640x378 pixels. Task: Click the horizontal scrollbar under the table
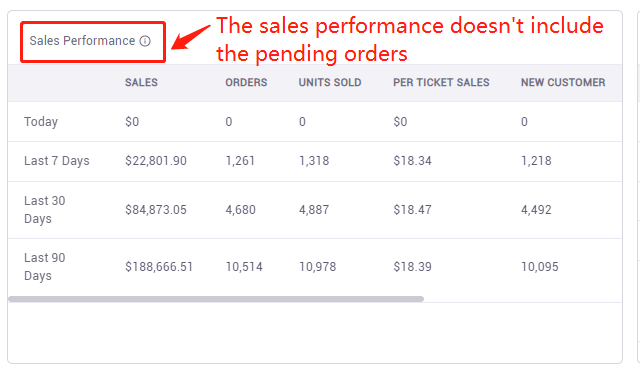(x=216, y=299)
